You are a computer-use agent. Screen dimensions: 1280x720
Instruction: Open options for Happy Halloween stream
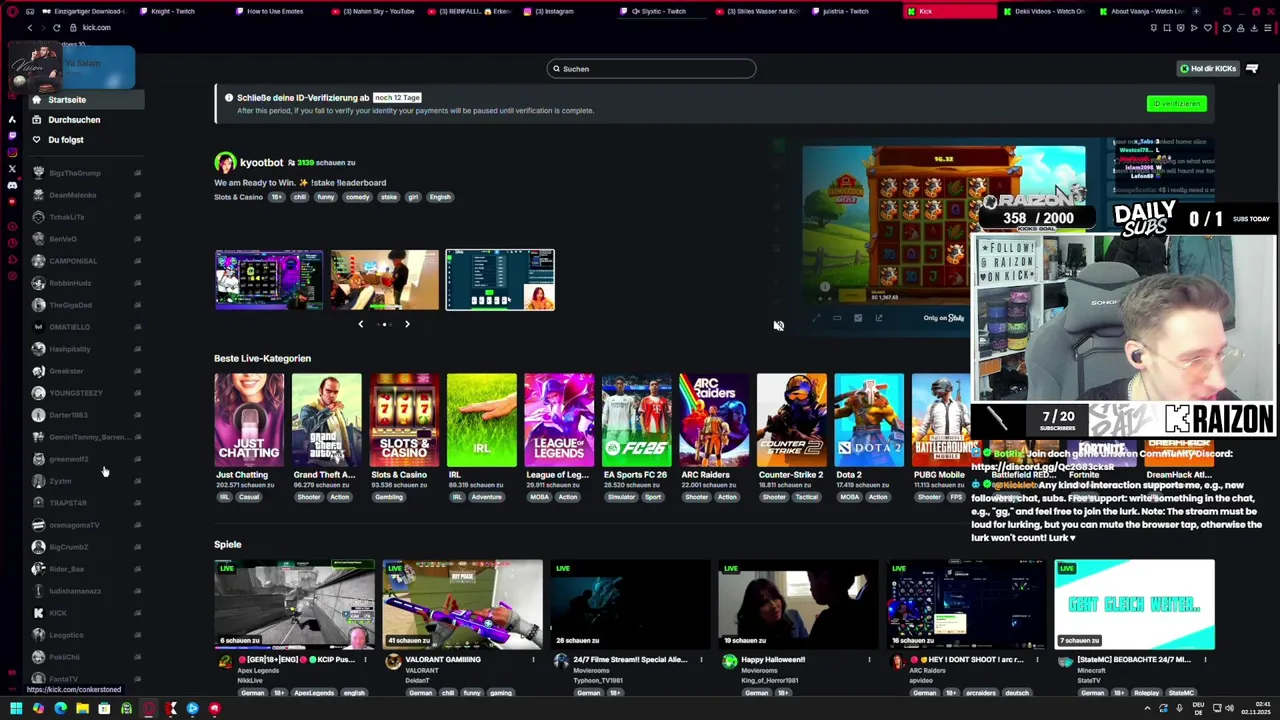pyautogui.click(x=869, y=660)
